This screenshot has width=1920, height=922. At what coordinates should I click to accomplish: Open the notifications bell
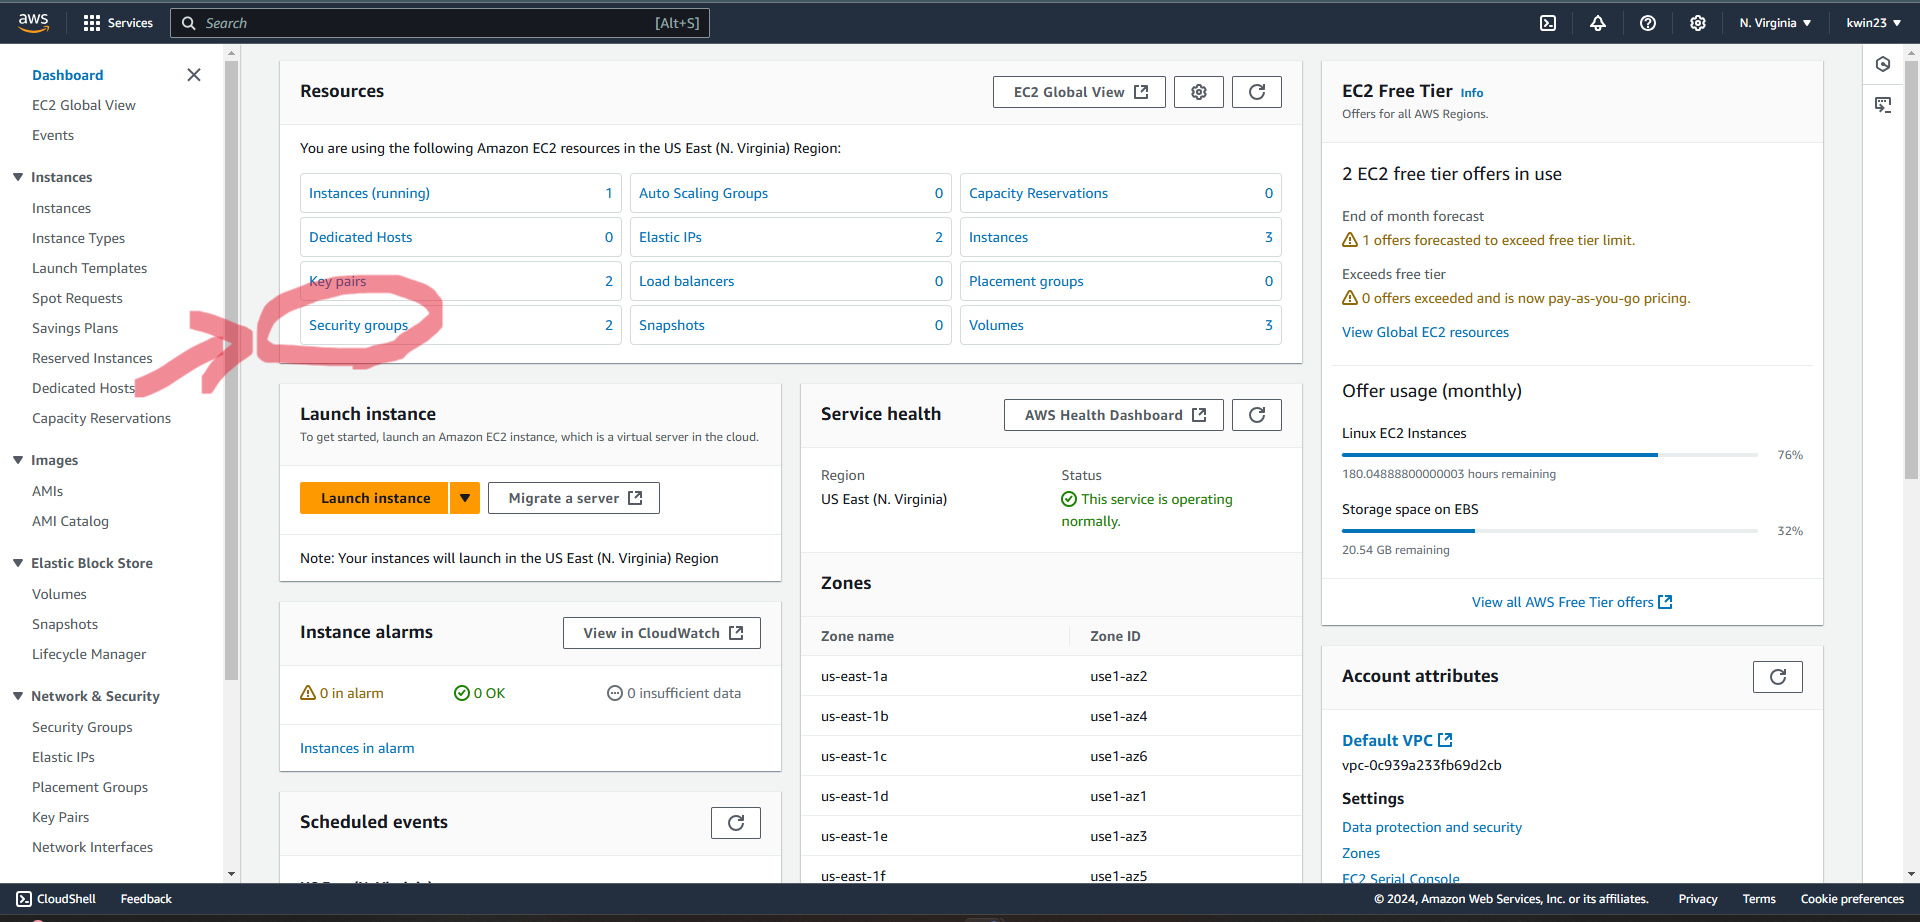coord(1598,23)
